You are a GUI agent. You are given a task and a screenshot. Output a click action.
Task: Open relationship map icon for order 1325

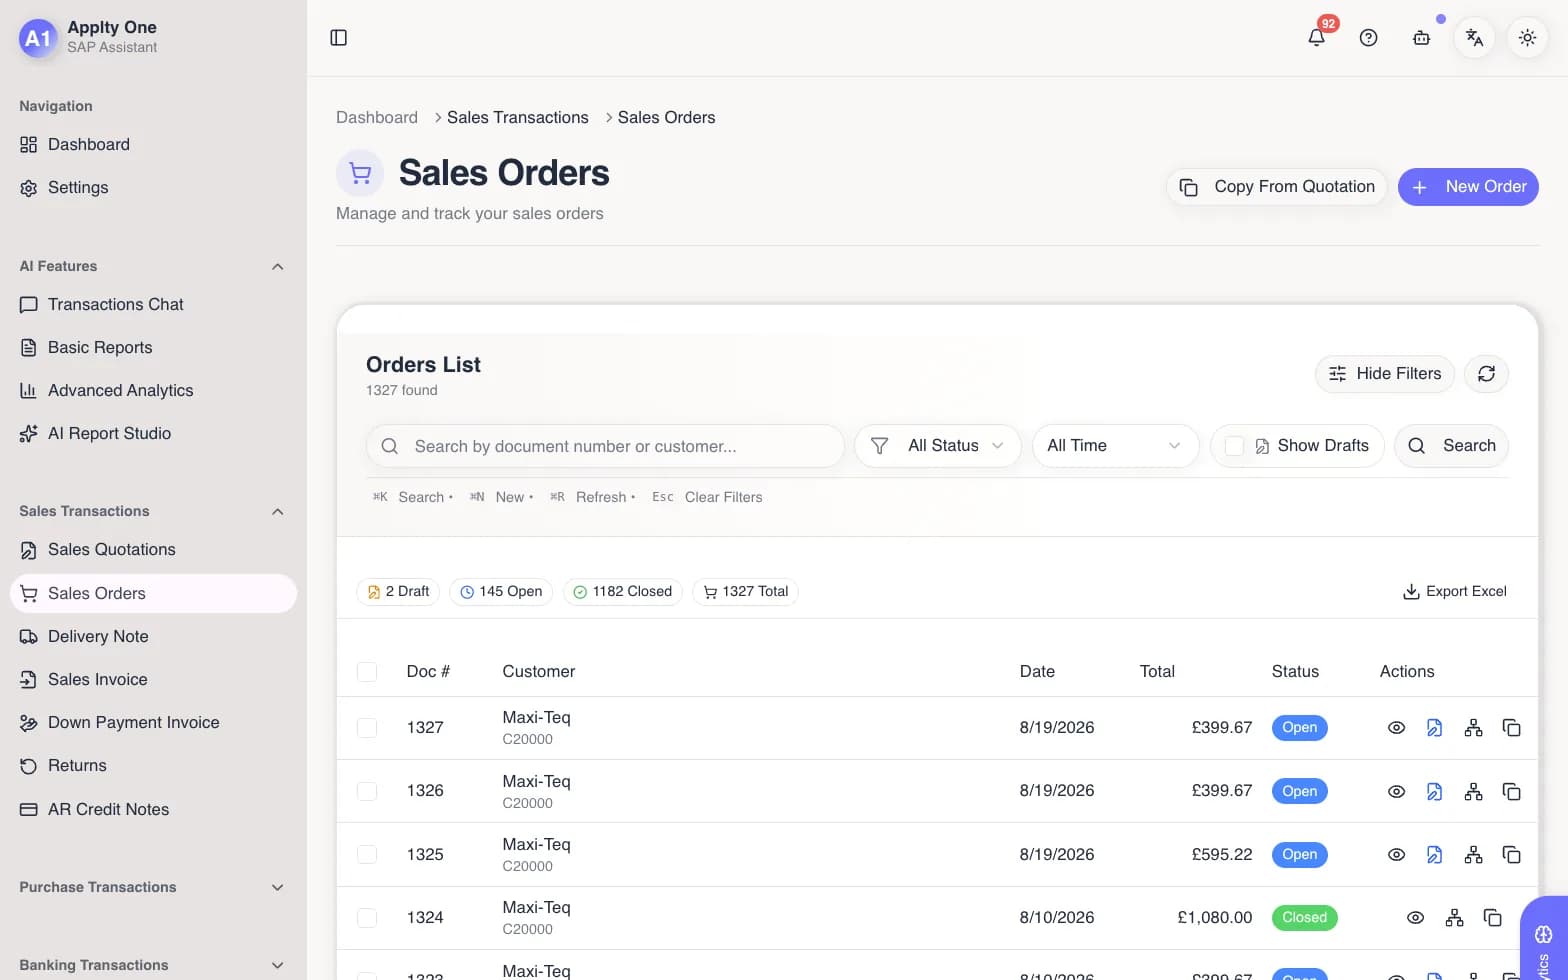(1473, 855)
